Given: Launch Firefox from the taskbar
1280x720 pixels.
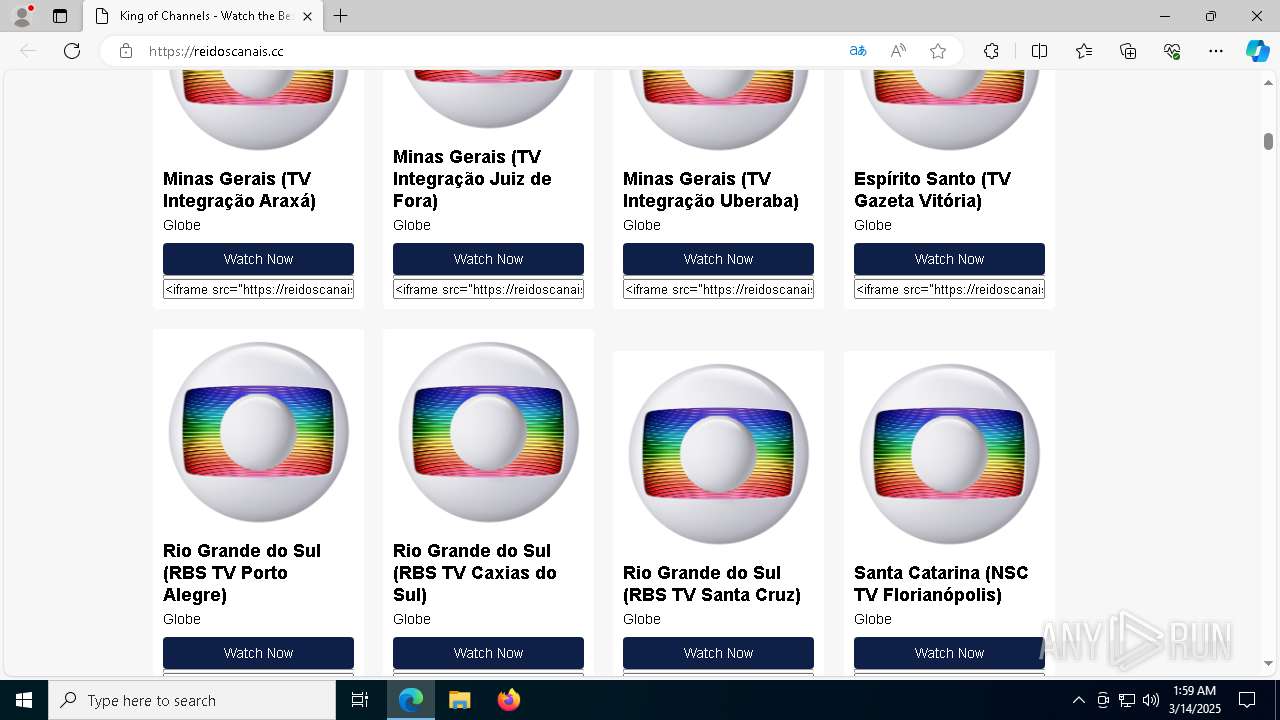Looking at the screenshot, I should pyautogui.click(x=509, y=700).
